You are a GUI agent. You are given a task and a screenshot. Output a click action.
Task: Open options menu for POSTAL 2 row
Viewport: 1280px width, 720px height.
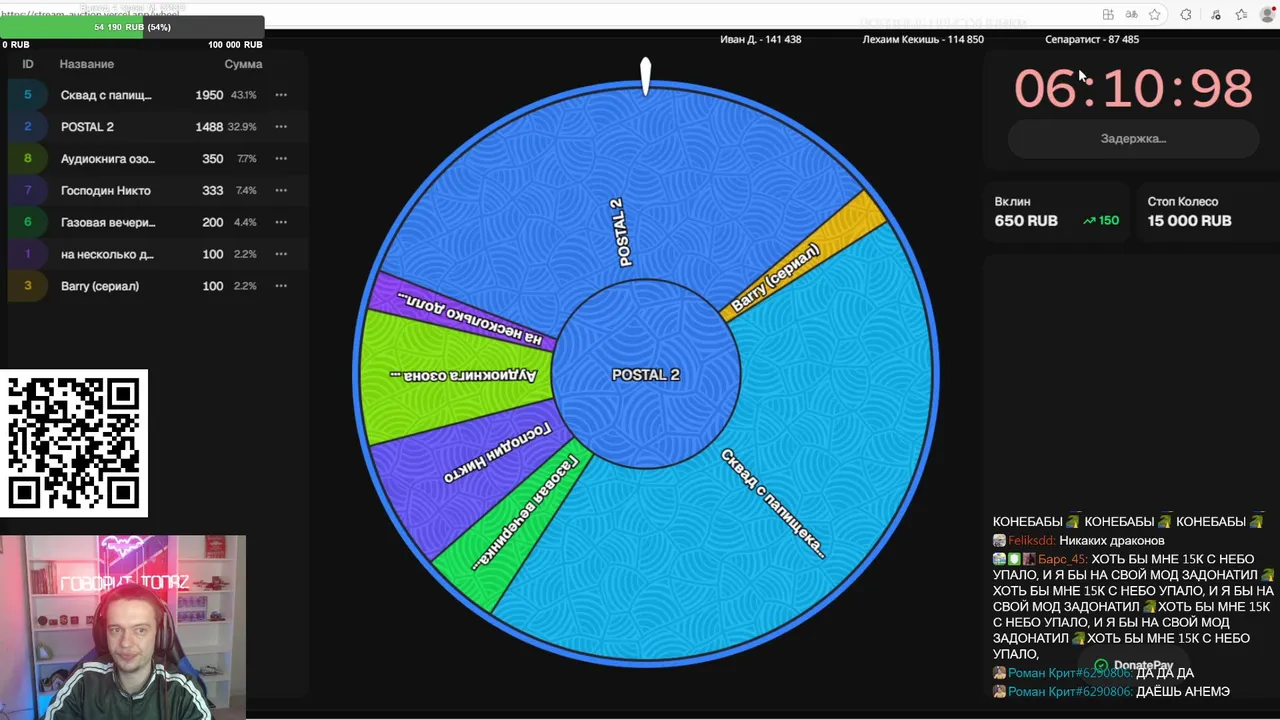coord(281,127)
